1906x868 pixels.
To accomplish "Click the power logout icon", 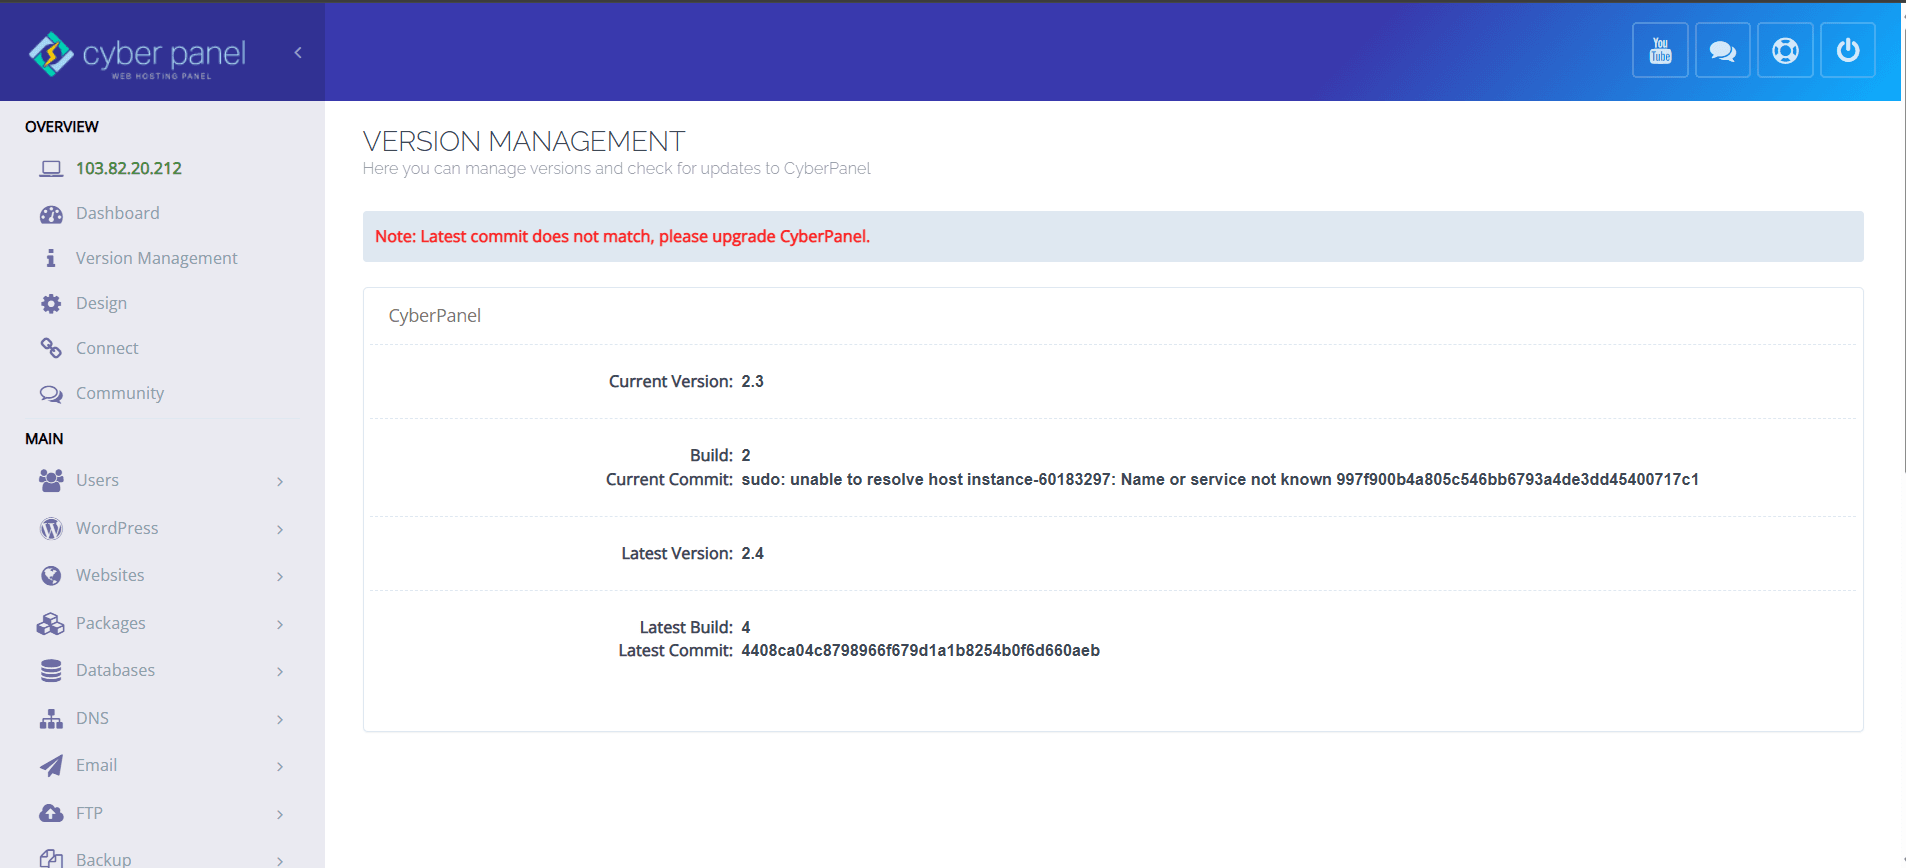I will (x=1847, y=50).
